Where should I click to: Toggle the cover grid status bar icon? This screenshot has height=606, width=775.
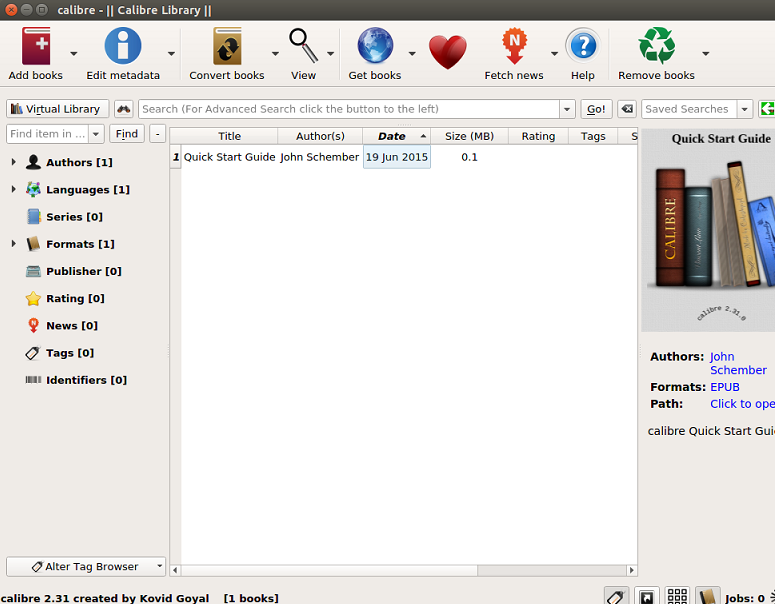point(677,597)
